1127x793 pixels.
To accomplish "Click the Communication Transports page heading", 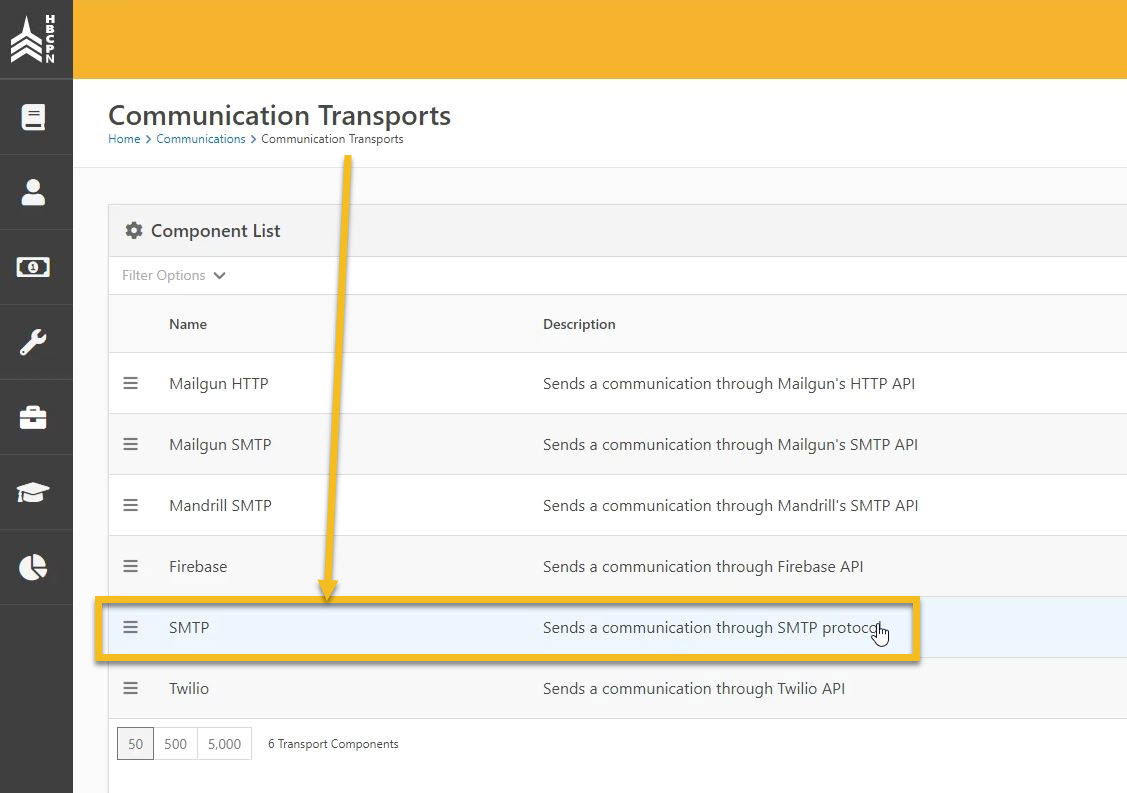I will [279, 115].
